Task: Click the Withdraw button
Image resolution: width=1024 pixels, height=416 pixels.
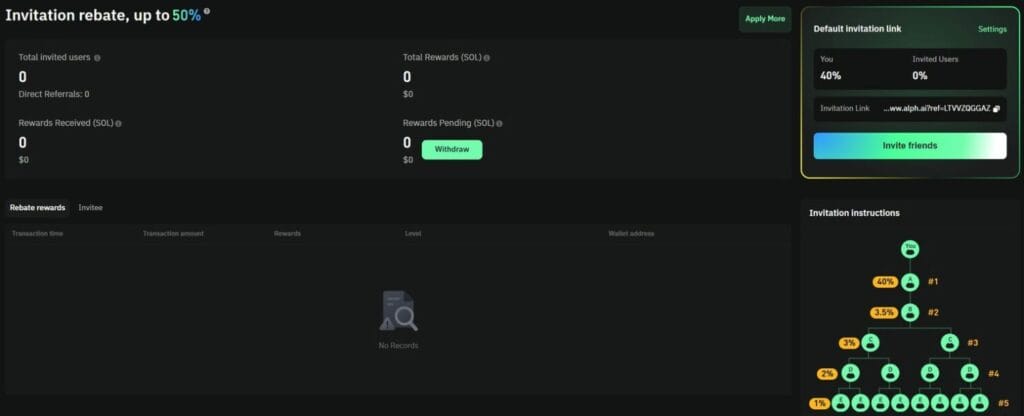Action: coord(452,150)
